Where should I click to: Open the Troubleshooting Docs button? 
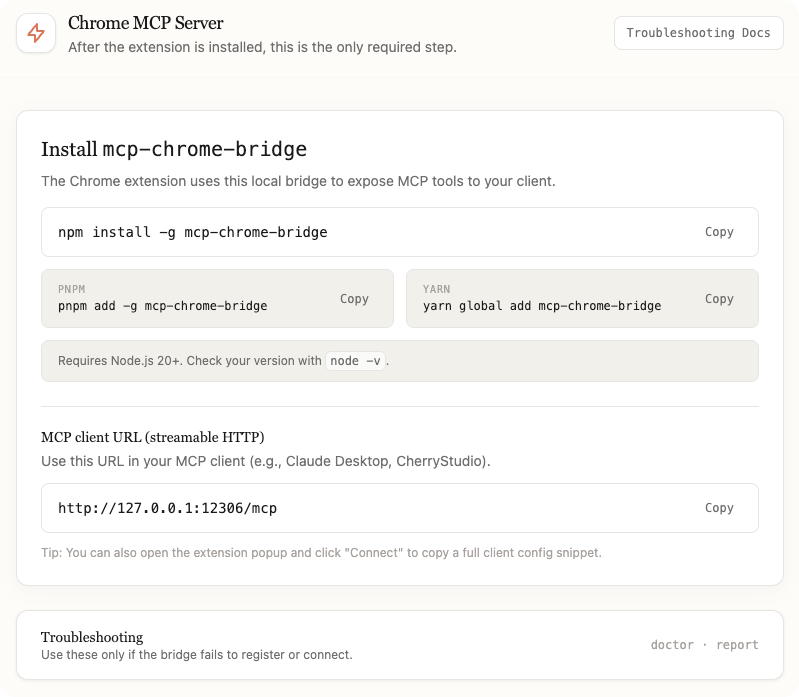pyautogui.click(x=698, y=33)
